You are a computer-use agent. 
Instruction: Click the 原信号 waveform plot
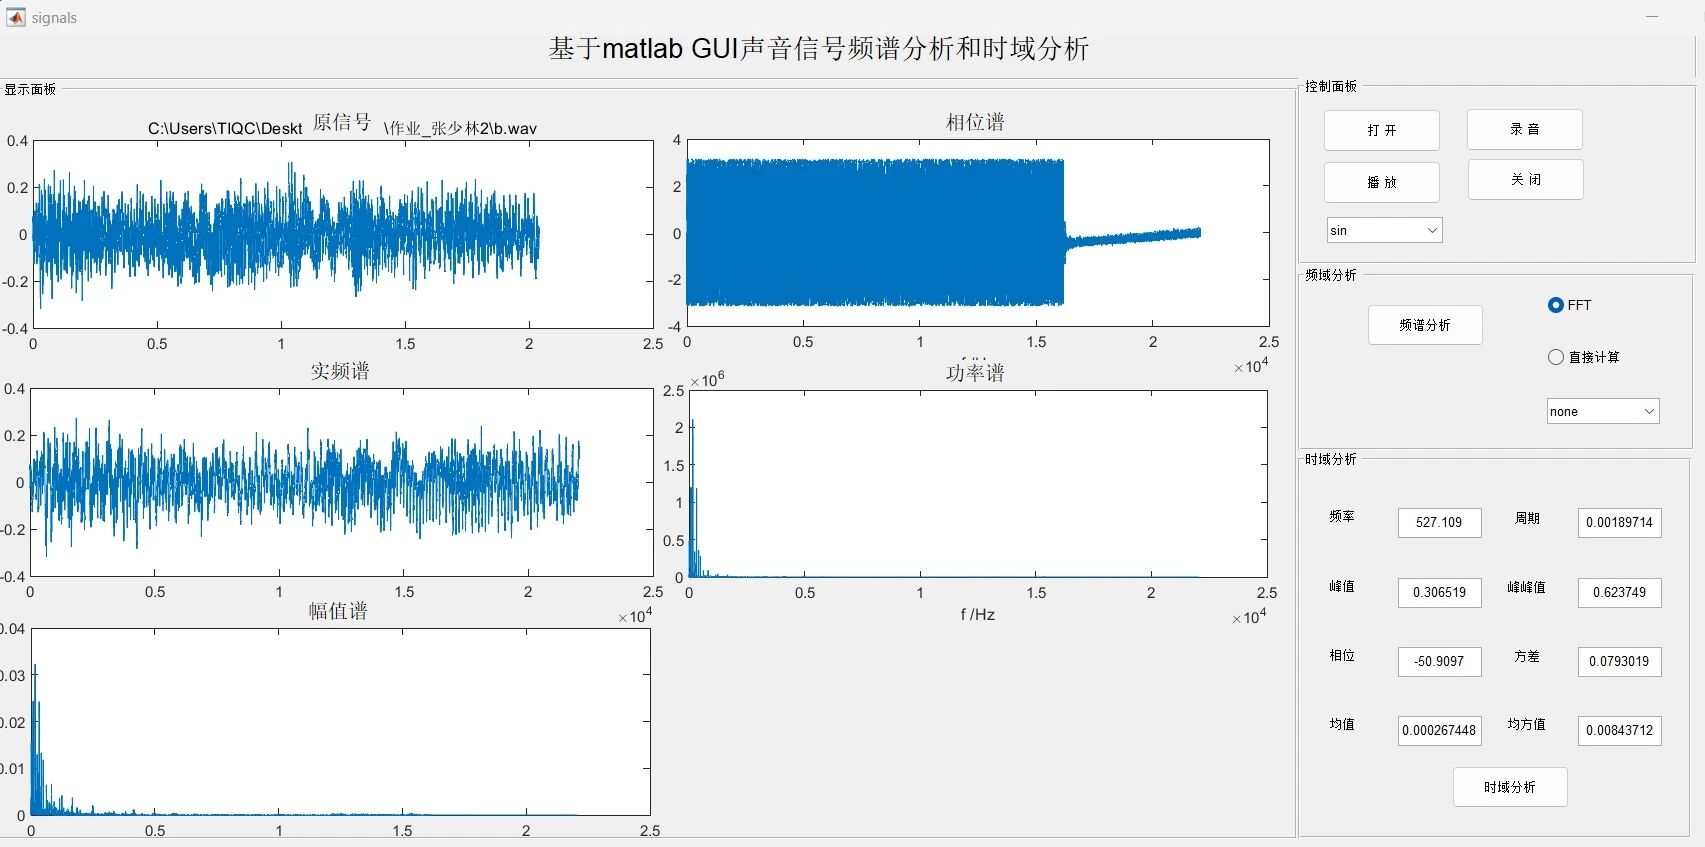pos(343,234)
